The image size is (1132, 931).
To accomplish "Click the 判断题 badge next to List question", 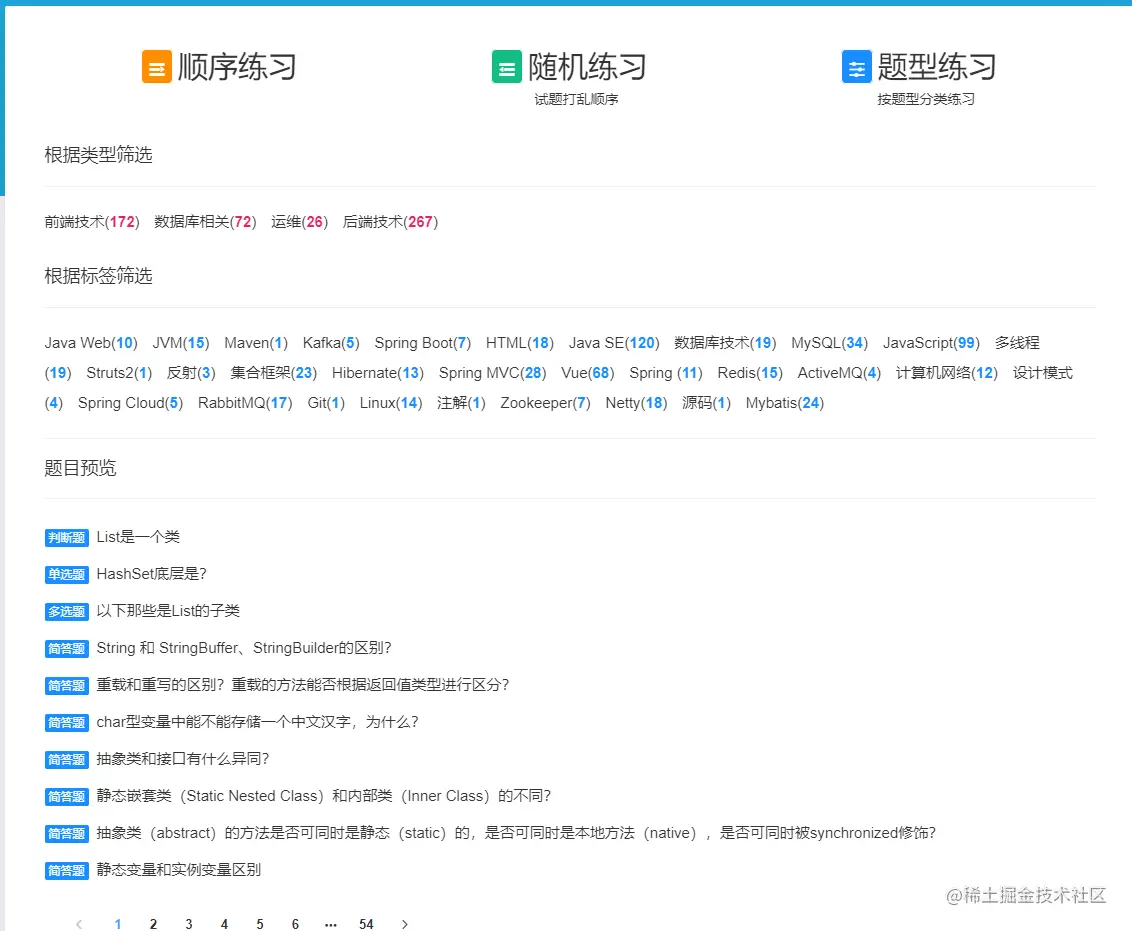I will pos(66,537).
